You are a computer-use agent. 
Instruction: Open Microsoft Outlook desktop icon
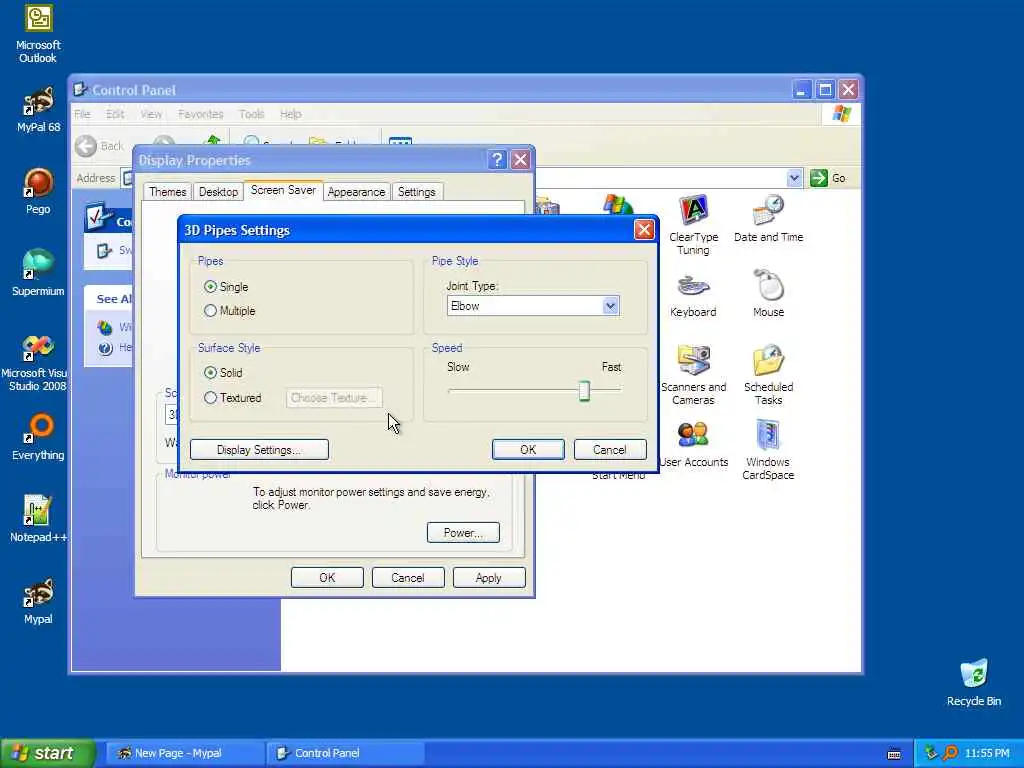click(38, 34)
